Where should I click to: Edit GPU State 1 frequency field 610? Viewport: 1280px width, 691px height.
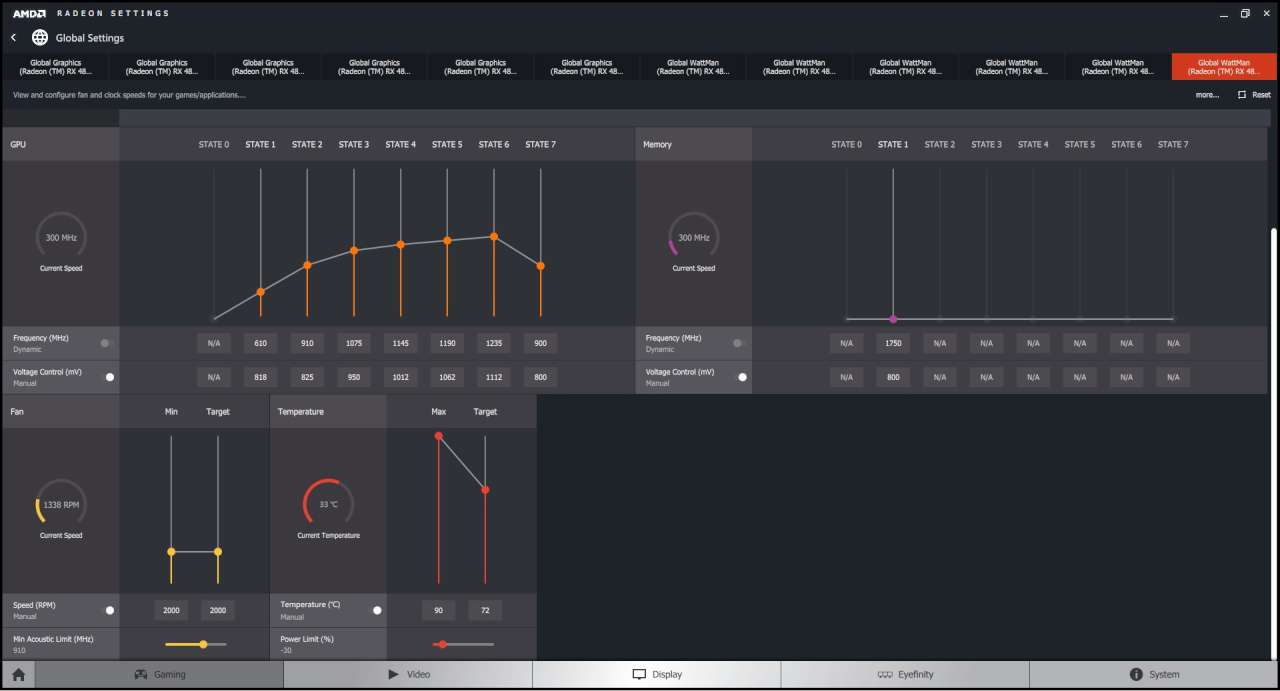tap(261, 343)
